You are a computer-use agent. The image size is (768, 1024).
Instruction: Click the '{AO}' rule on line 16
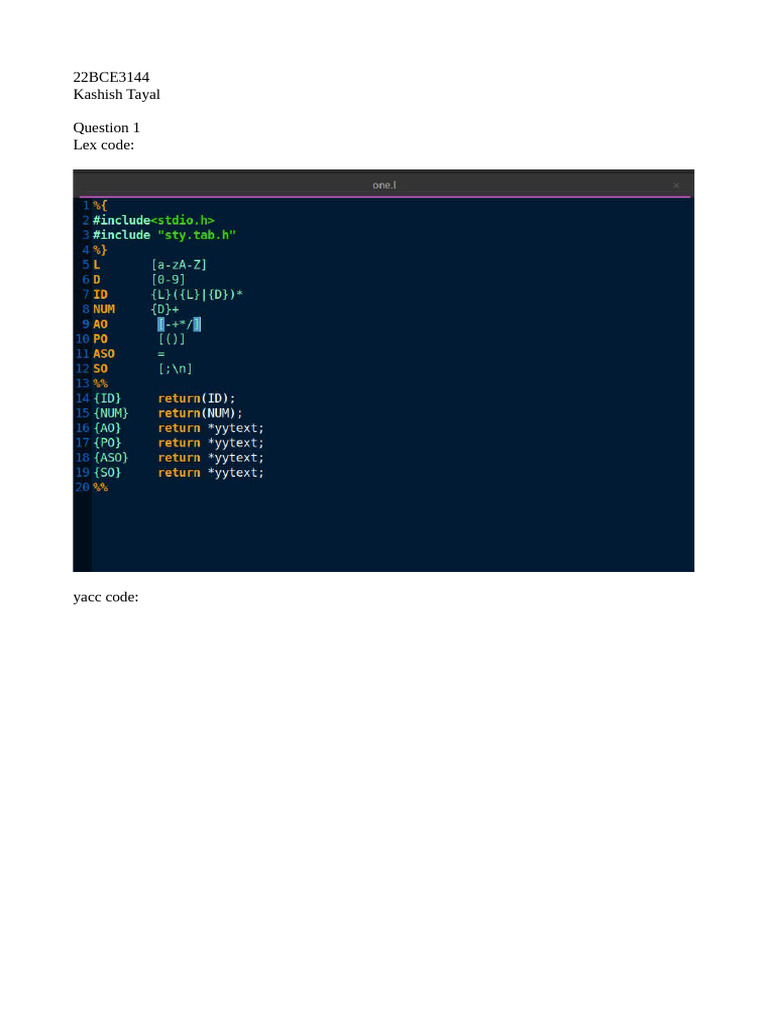point(107,428)
